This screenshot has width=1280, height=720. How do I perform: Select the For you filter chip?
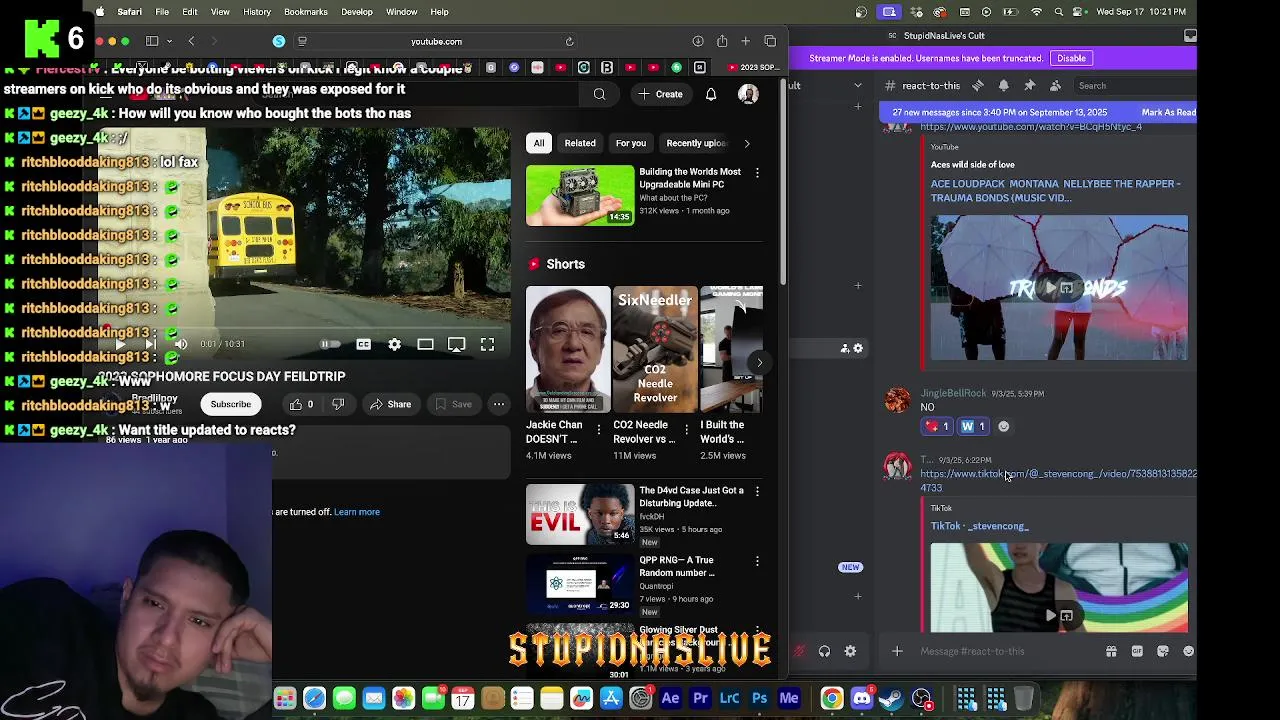click(x=631, y=143)
